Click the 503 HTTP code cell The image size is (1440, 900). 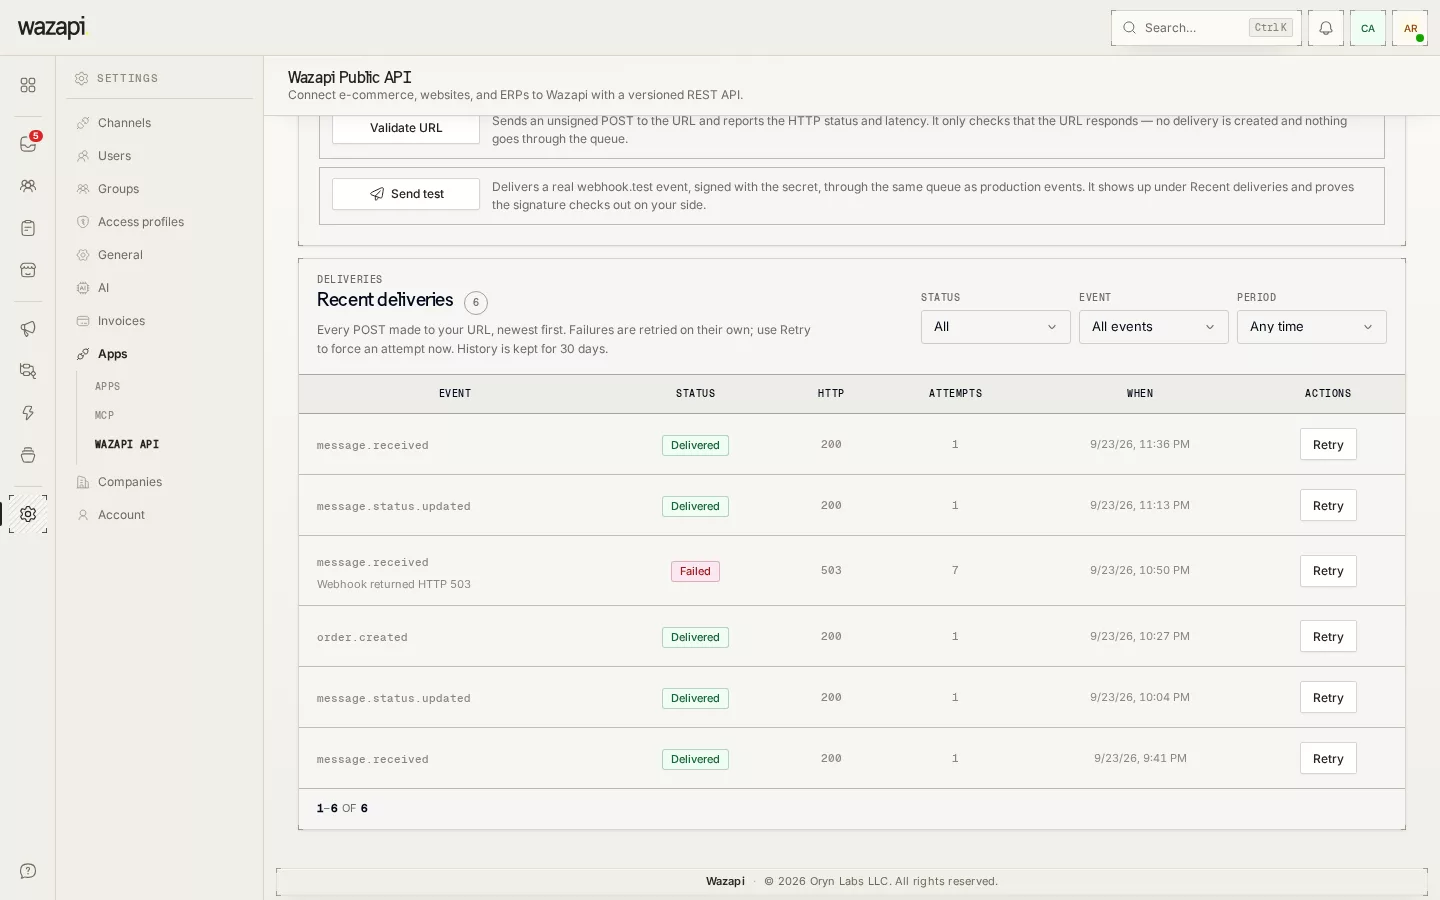831,570
